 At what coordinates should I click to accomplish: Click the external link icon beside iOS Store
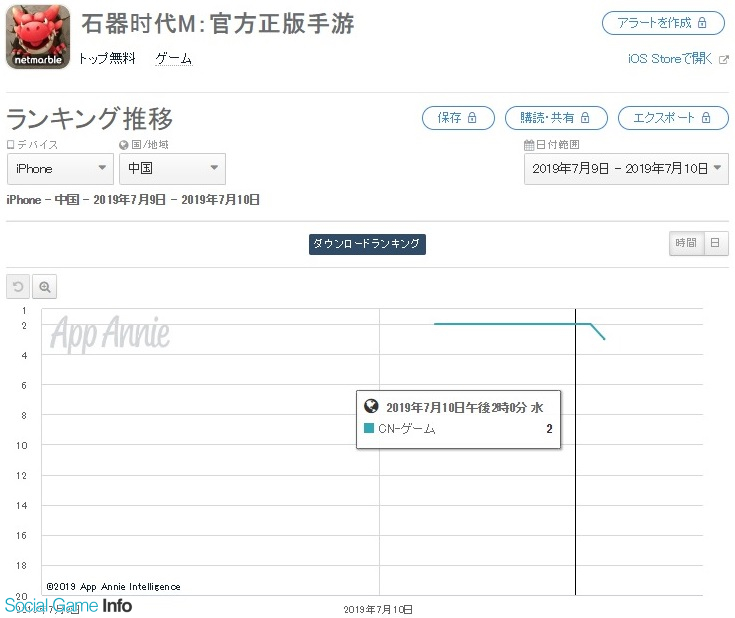coord(724,60)
